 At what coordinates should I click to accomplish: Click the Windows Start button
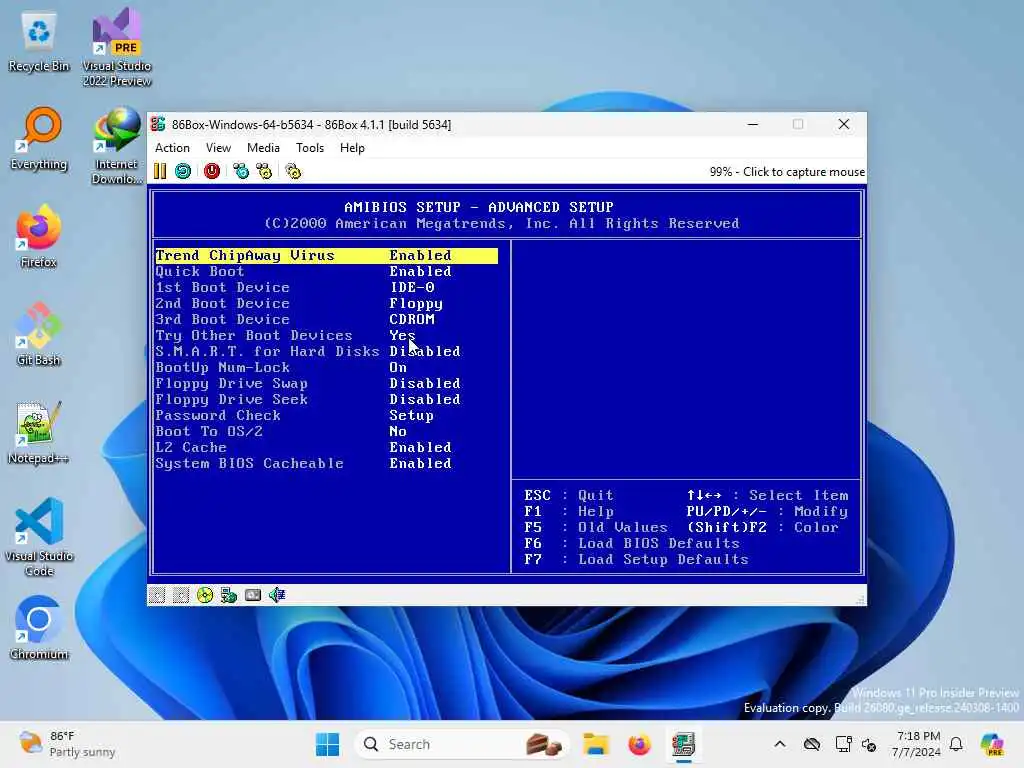pyautogui.click(x=327, y=744)
